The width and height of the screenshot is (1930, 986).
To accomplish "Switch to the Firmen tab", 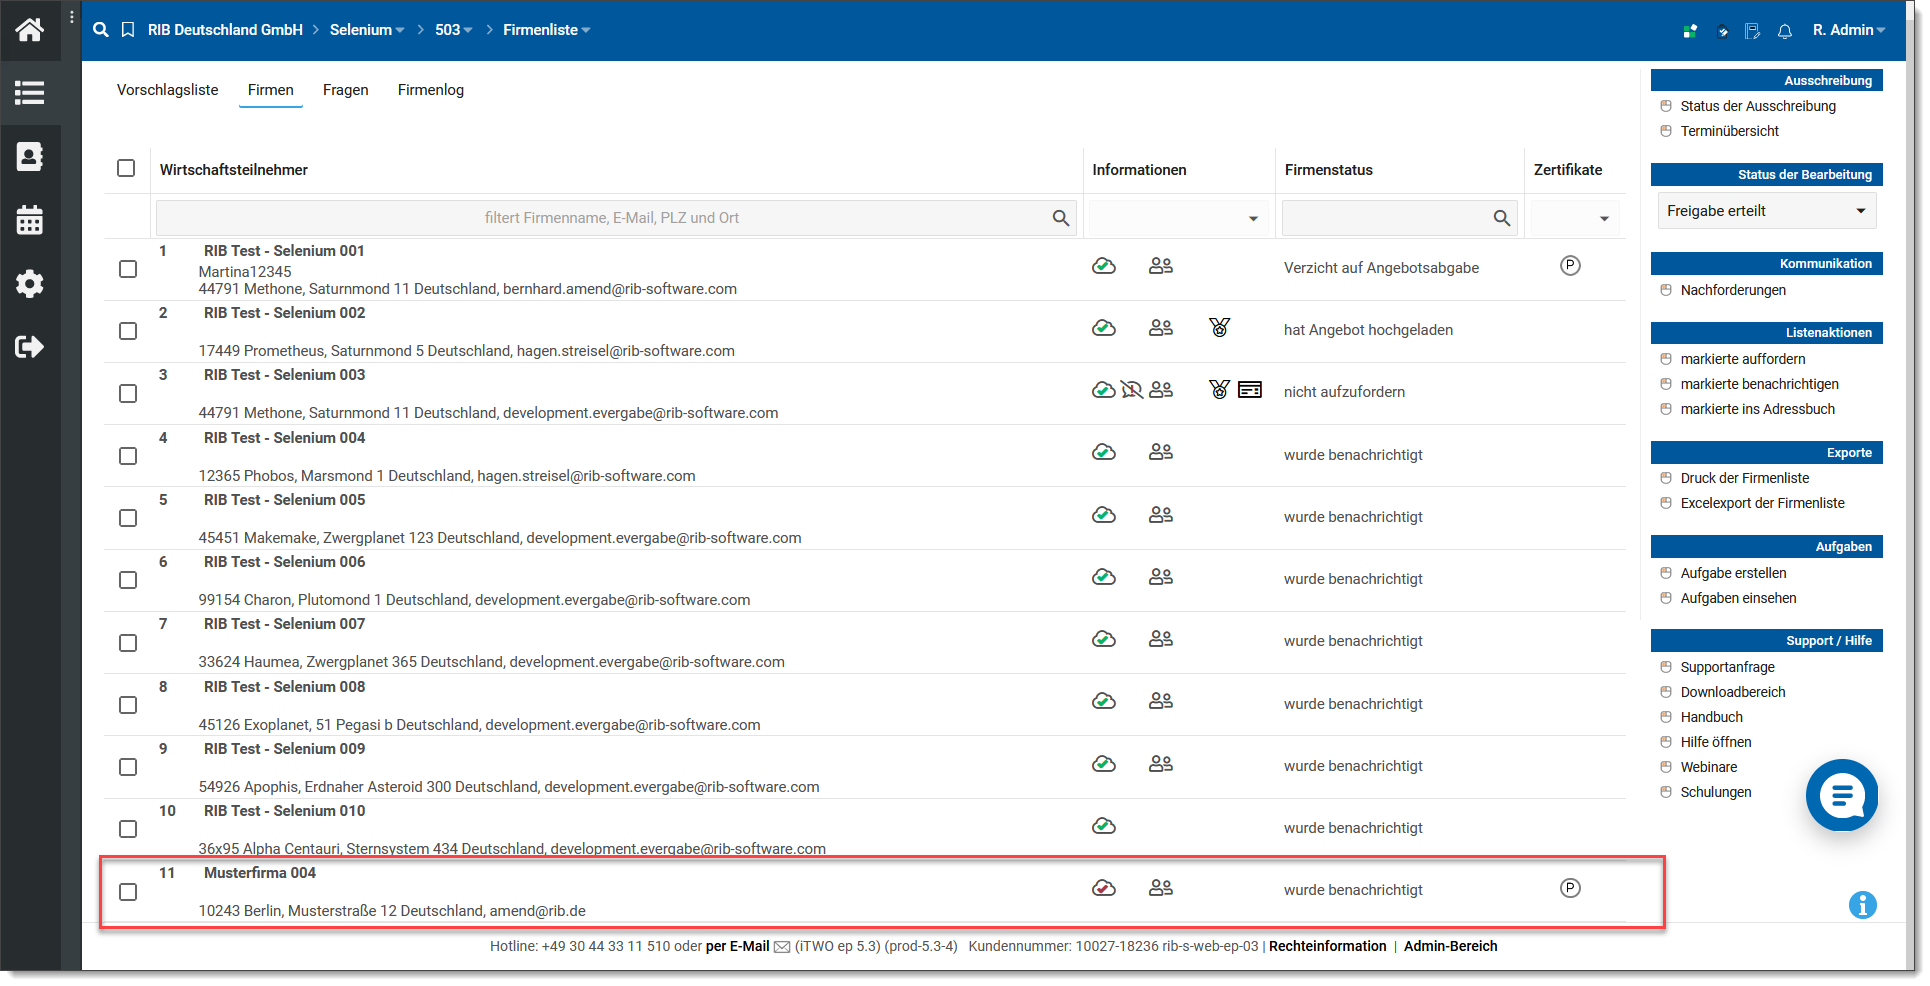I will [x=271, y=90].
